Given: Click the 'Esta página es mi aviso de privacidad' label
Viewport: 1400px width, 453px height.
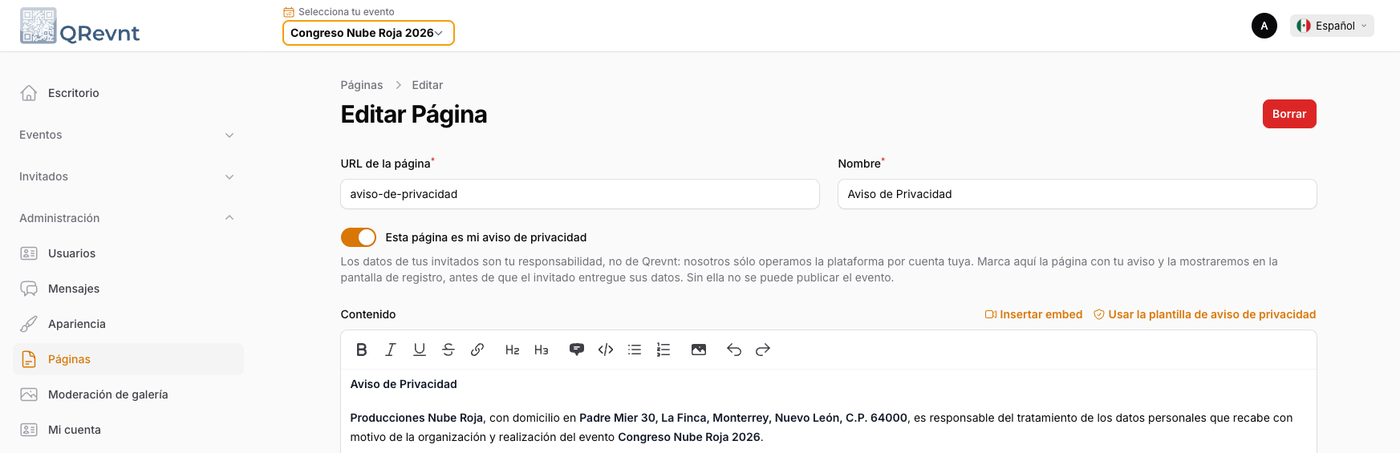Looking at the screenshot, I should tap(486, 237).
